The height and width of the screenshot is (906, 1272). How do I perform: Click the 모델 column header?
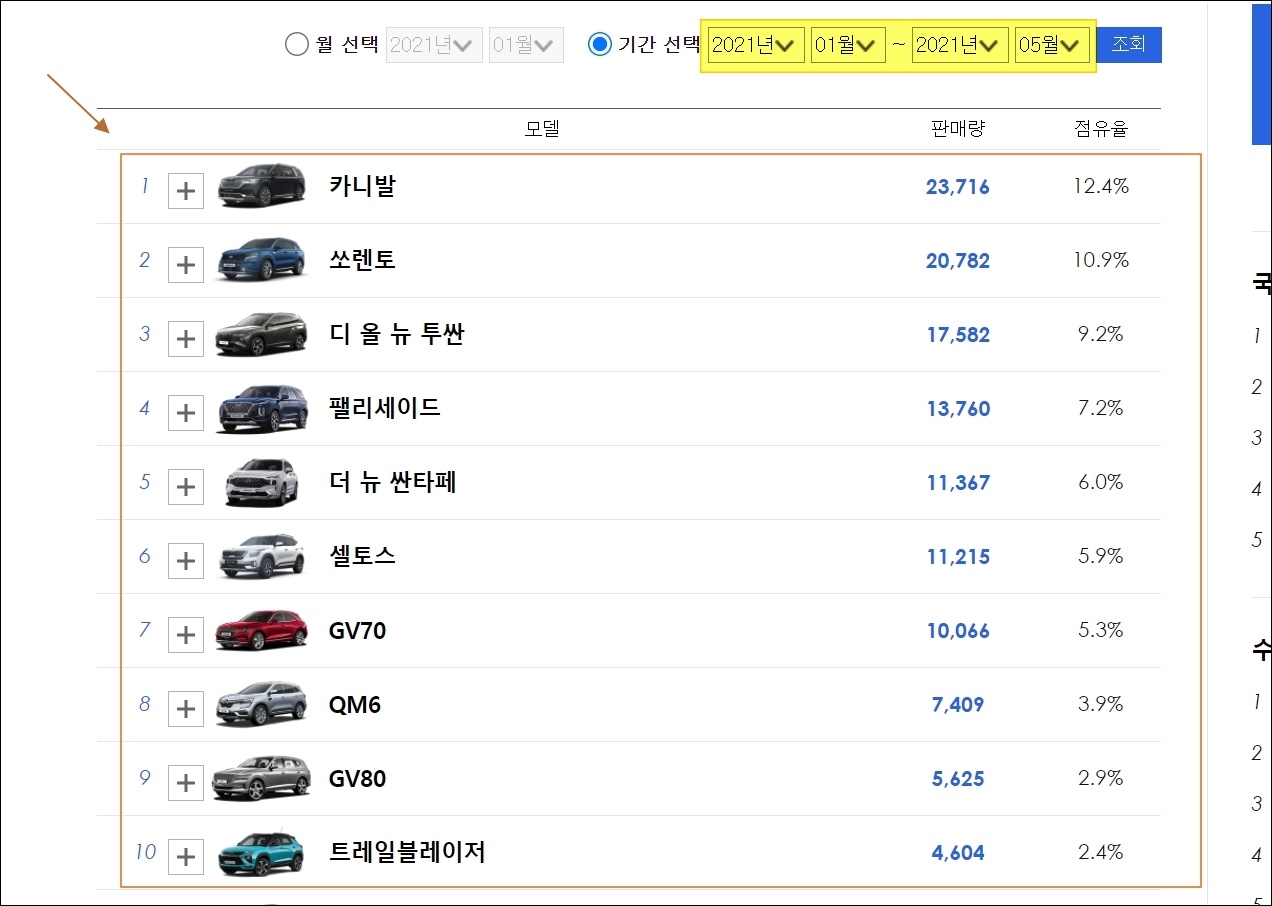tap(542, 128)
